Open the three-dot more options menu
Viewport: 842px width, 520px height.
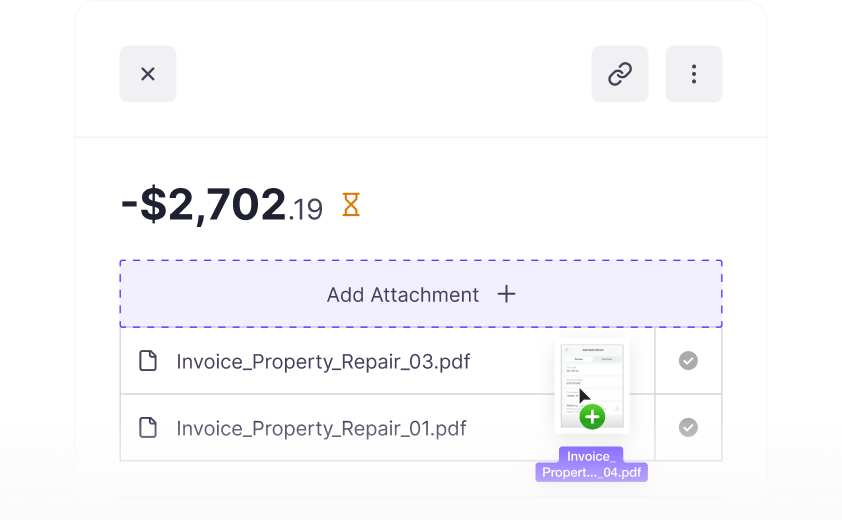tap(694, 74)
